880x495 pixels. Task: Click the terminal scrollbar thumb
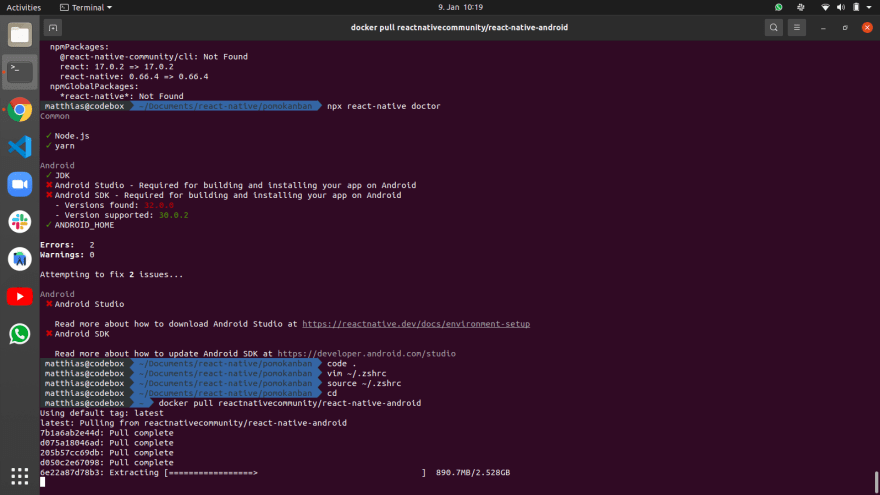click(x=876, y=482)
